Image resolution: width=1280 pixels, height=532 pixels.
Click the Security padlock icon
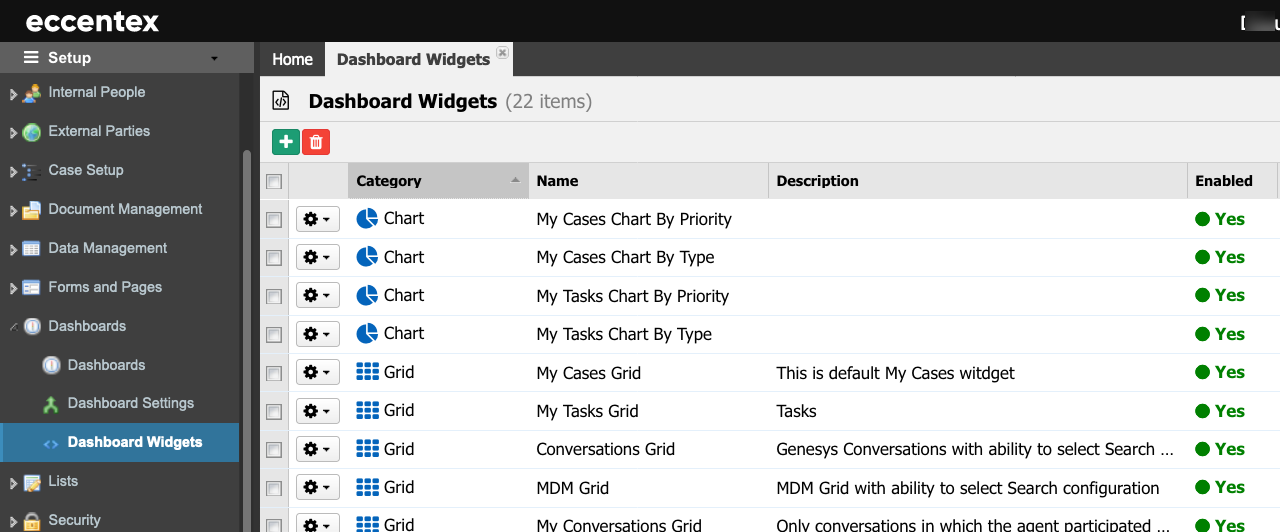tap(32, 521)
